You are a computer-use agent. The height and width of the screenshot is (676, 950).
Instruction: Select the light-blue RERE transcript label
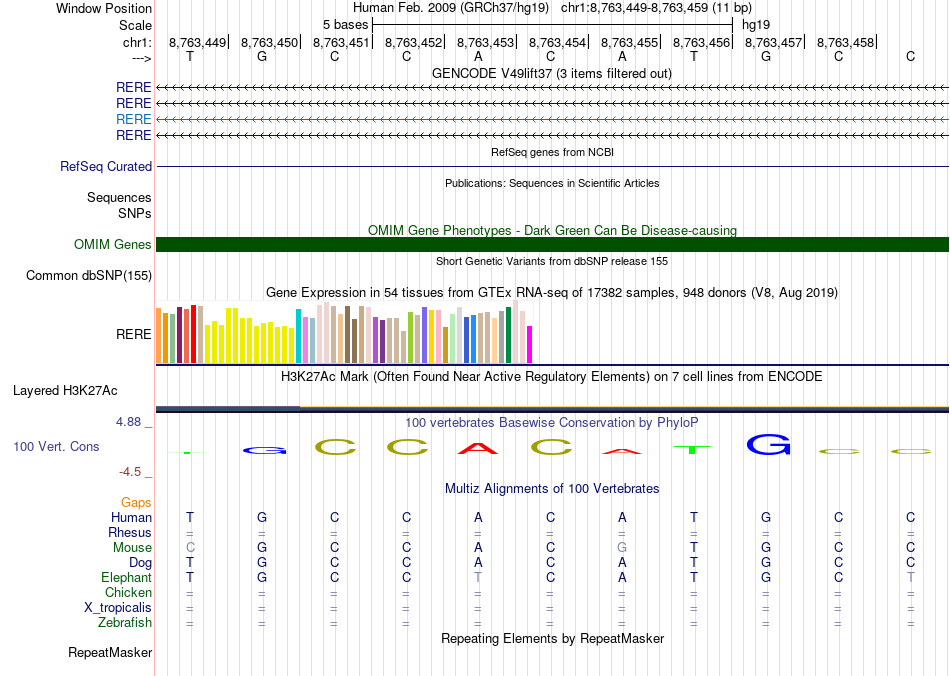tap(133, 119)
